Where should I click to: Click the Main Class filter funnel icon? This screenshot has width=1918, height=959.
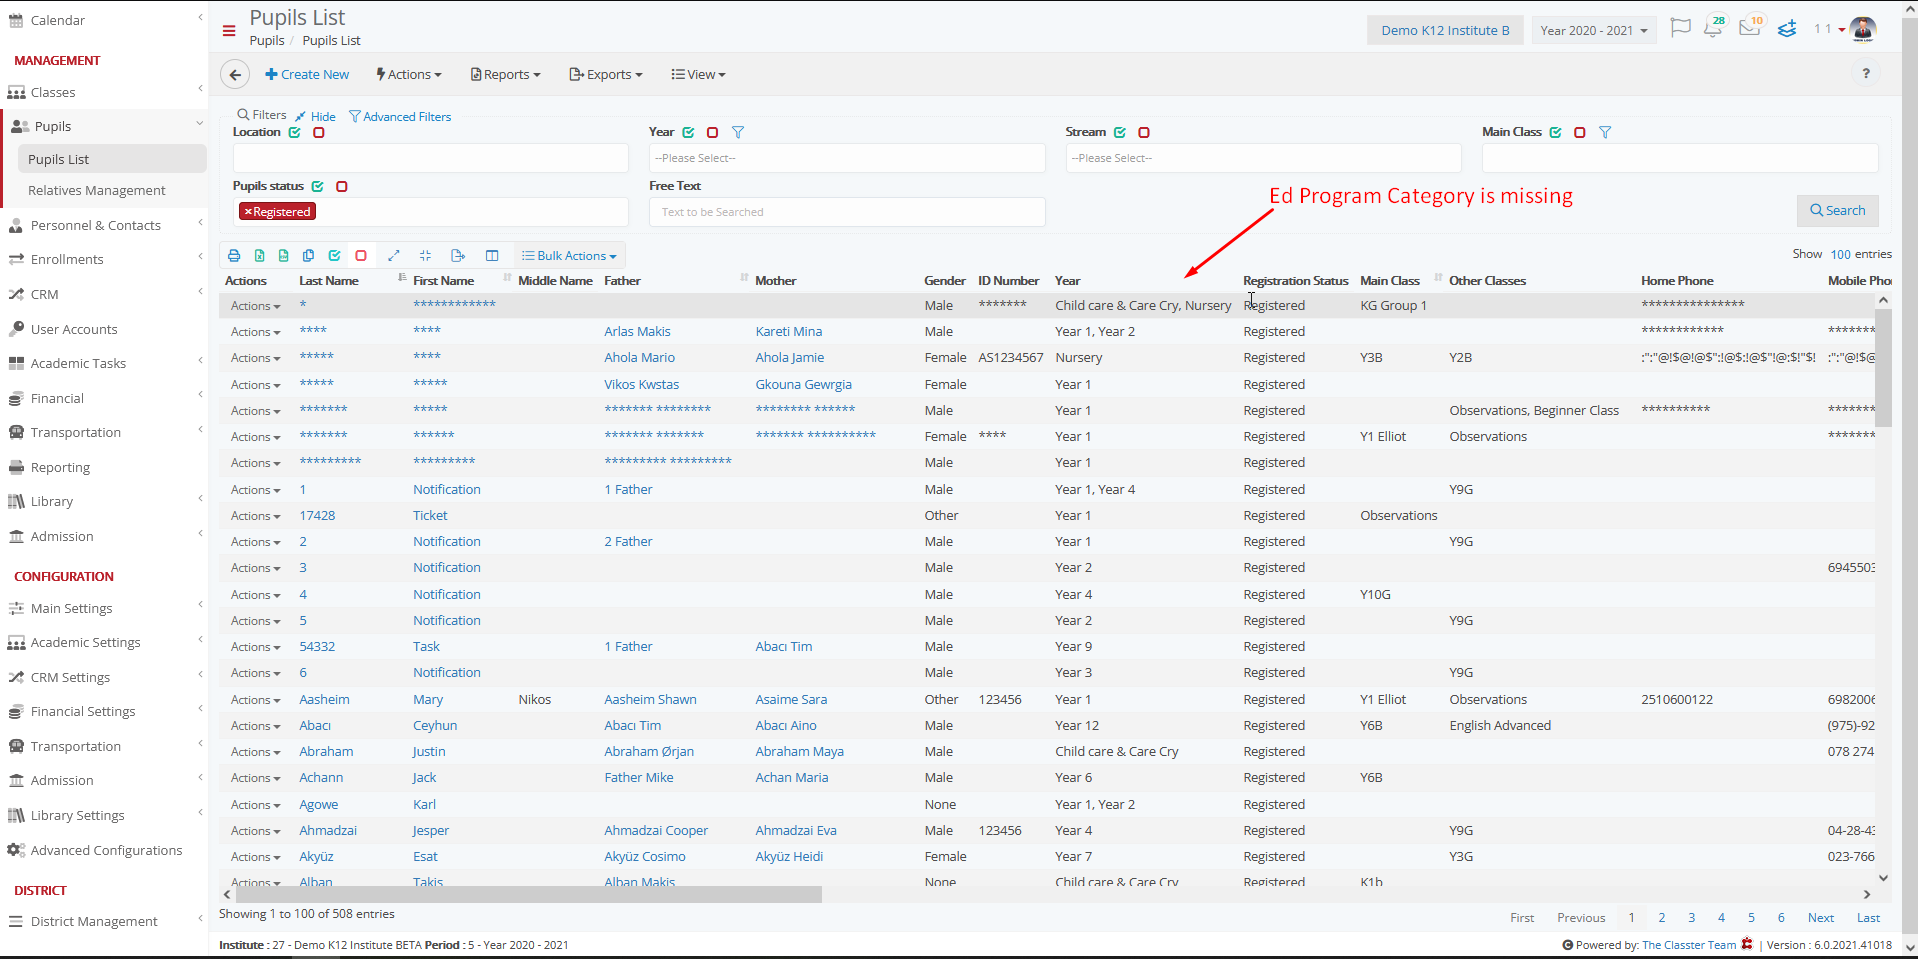[x=1605, y=132]
